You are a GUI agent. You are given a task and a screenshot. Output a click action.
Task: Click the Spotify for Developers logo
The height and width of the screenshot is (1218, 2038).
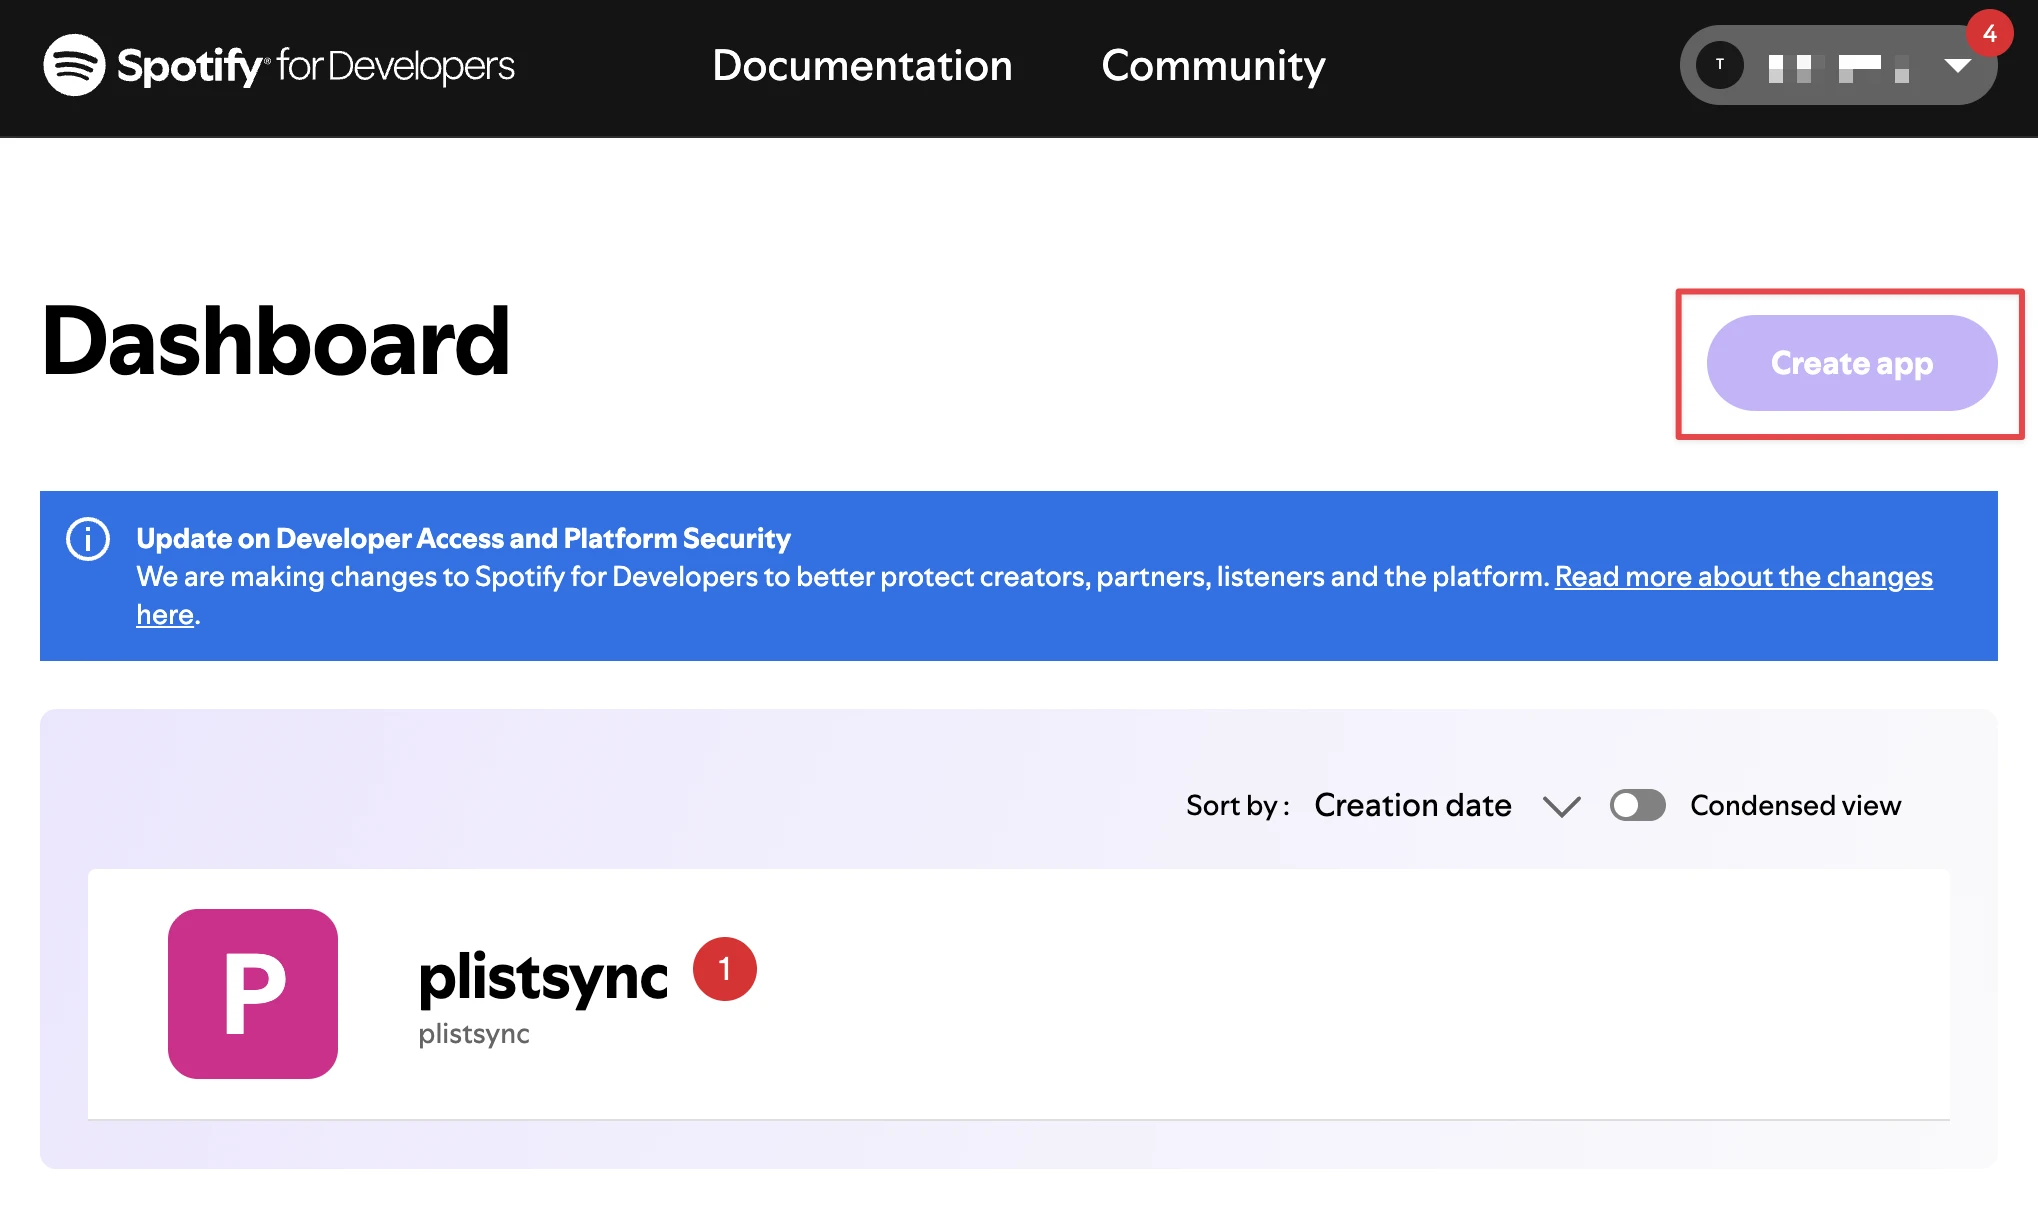279,66
